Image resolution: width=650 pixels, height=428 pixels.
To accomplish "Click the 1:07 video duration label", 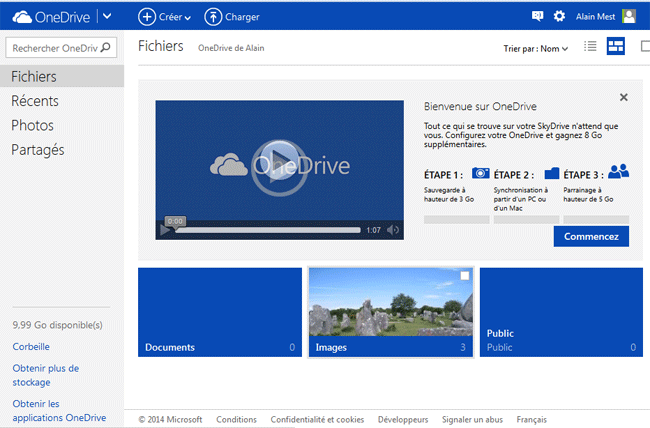I will (x=373, y=230).
